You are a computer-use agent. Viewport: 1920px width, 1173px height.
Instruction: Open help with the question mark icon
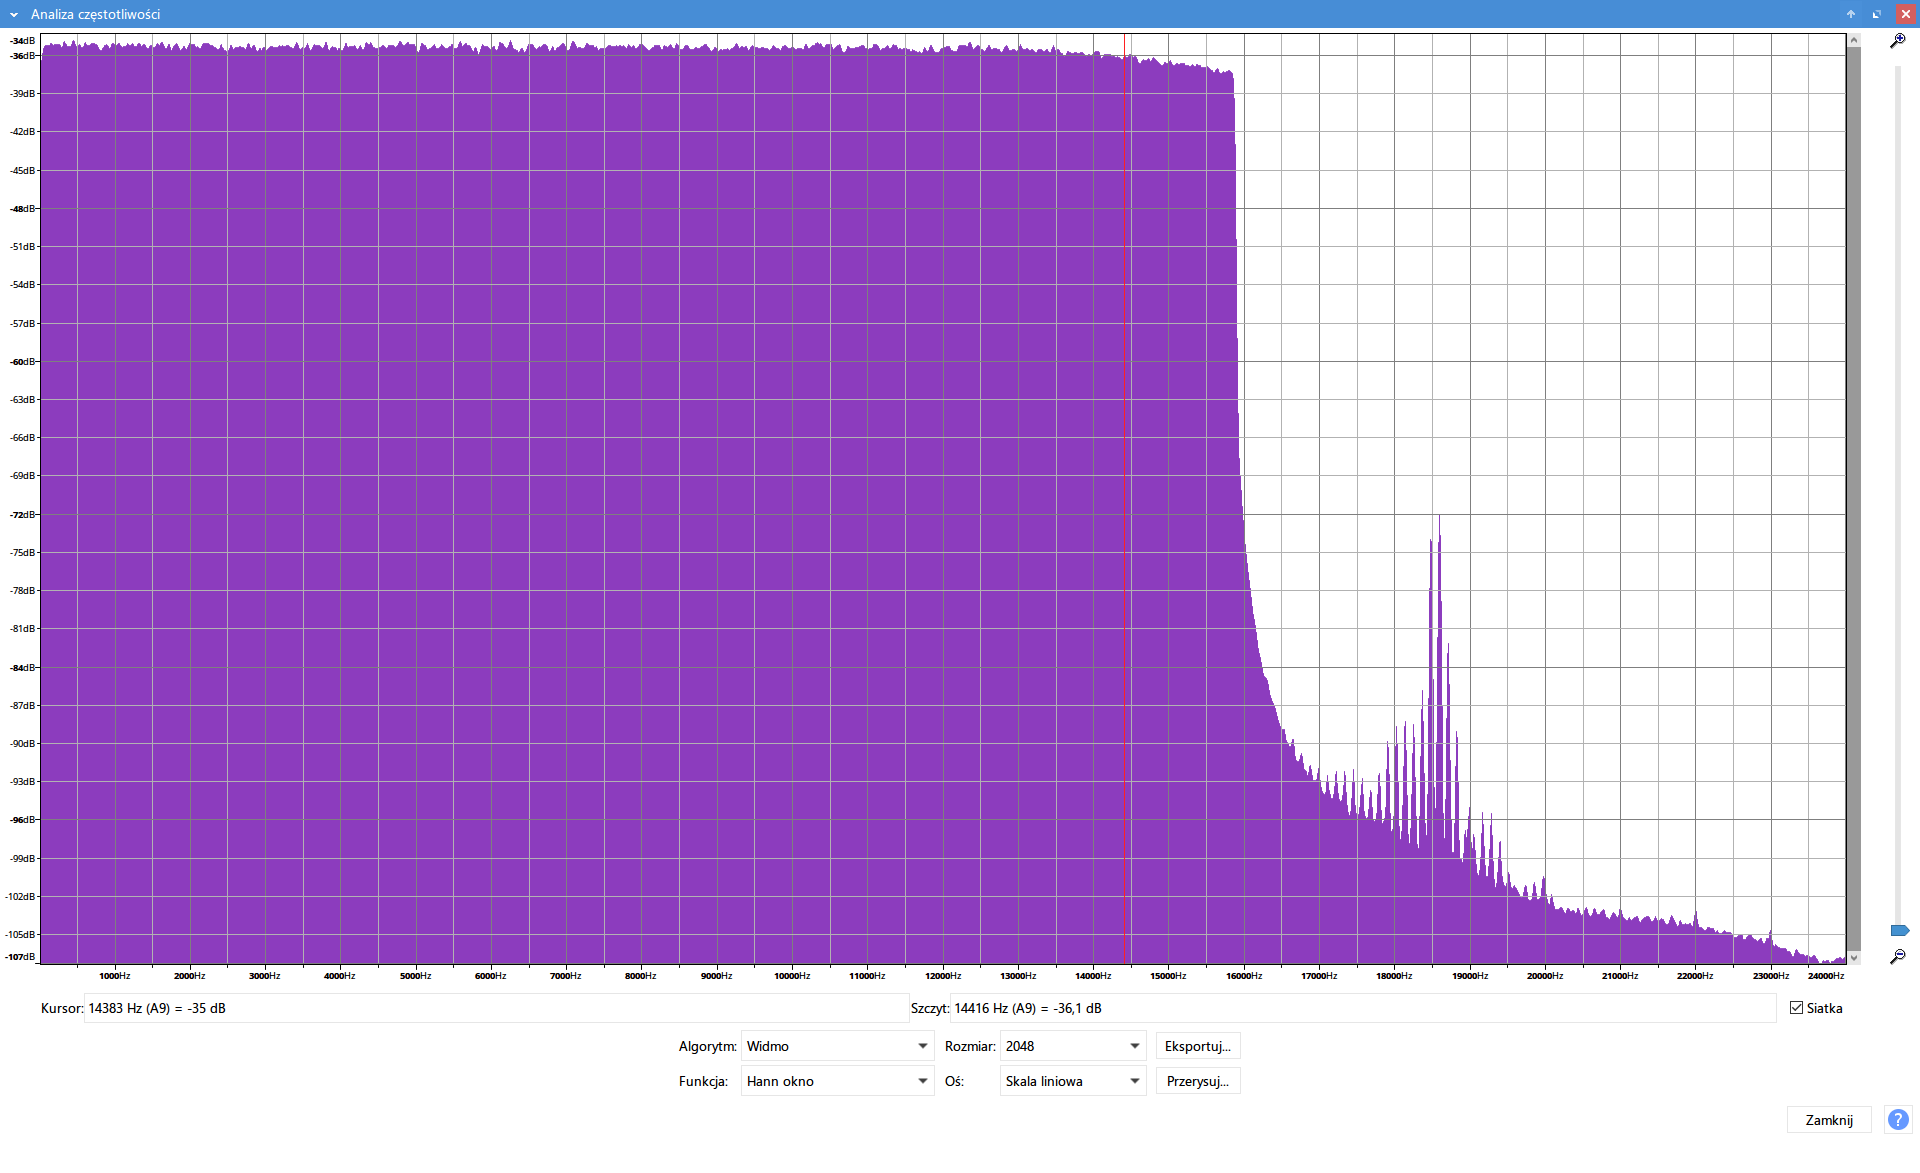click(x=1897, y=1119)
